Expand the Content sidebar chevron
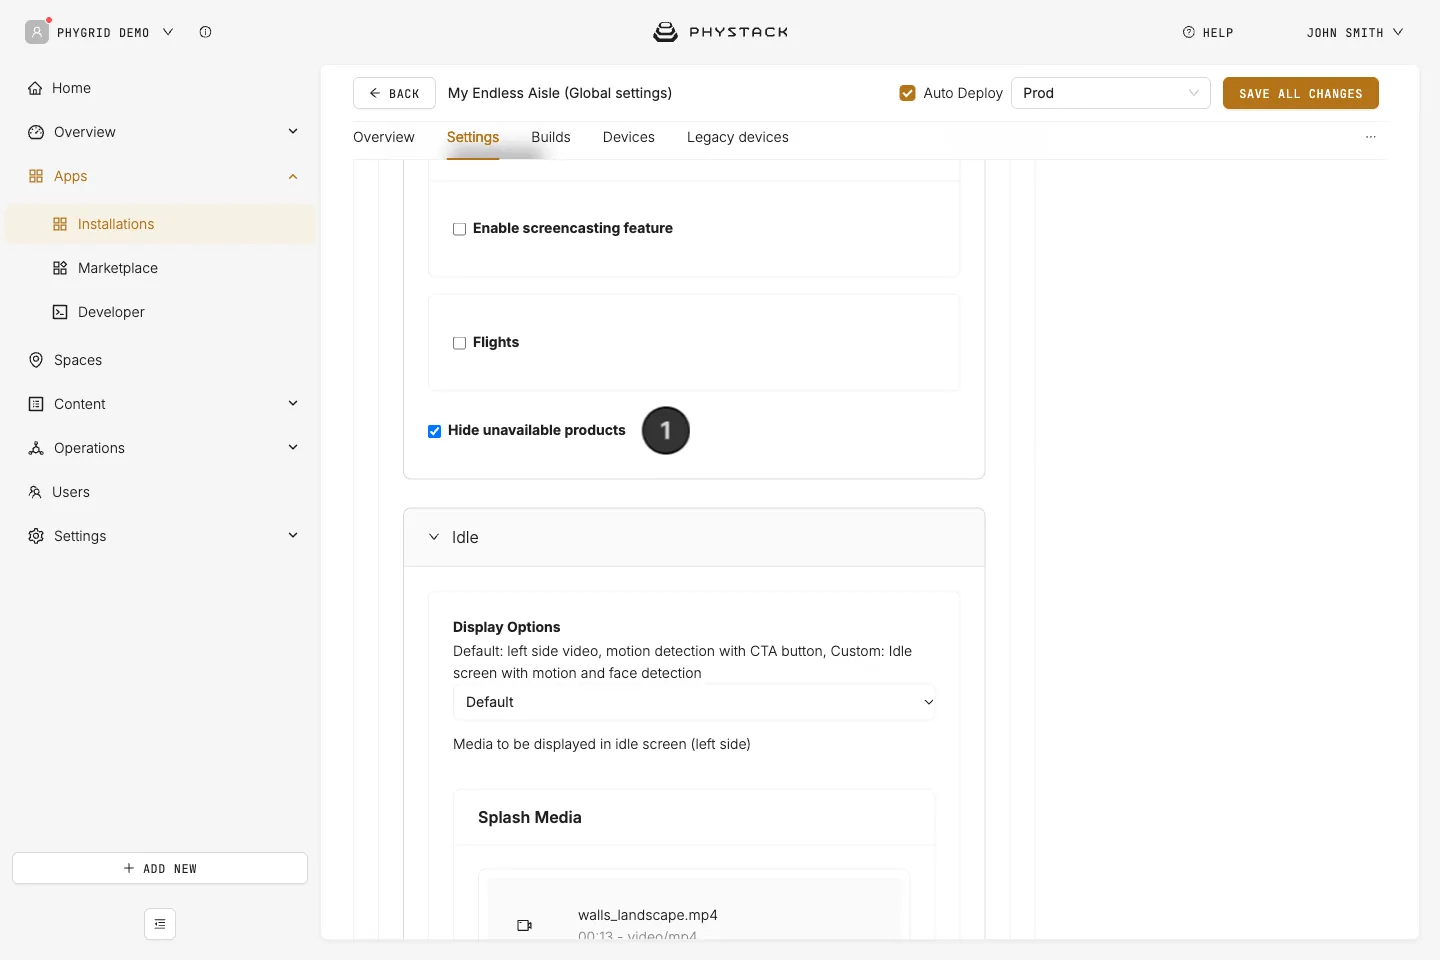This screenshot has height=960, width=1440. [293, 404]
